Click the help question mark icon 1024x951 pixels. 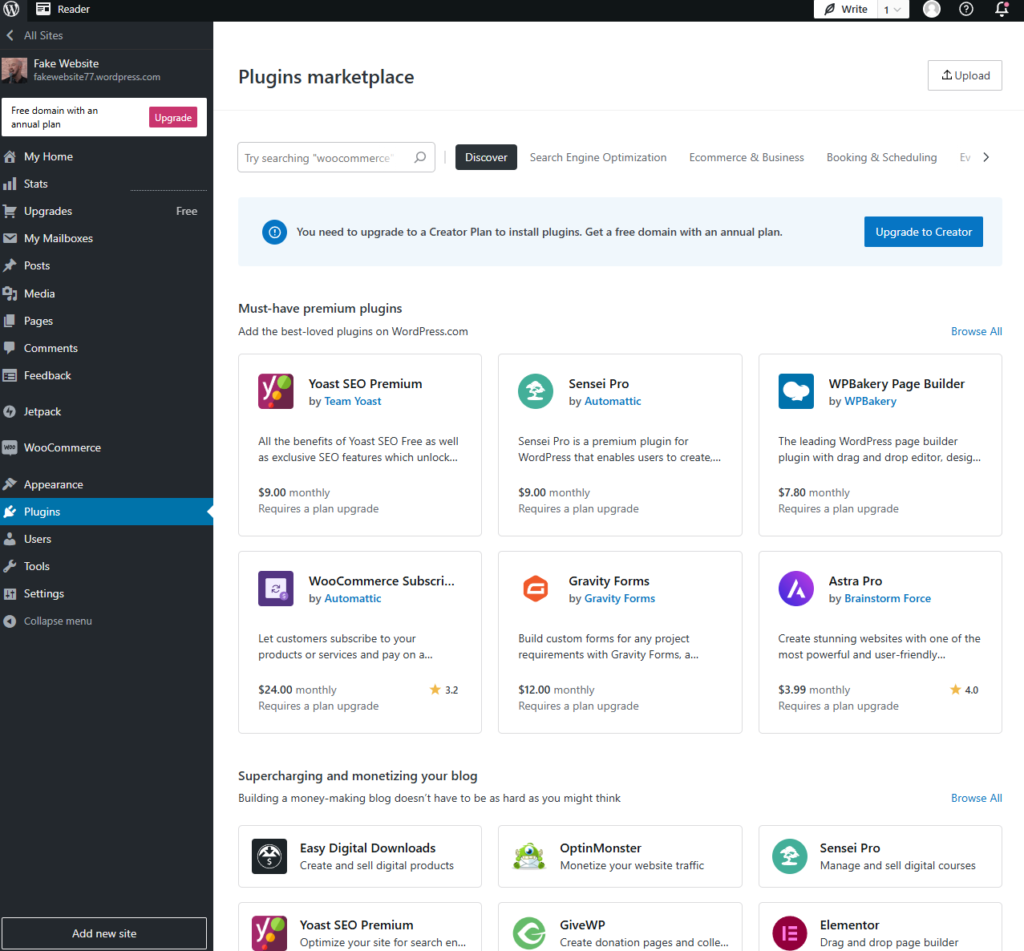(966, 10)
